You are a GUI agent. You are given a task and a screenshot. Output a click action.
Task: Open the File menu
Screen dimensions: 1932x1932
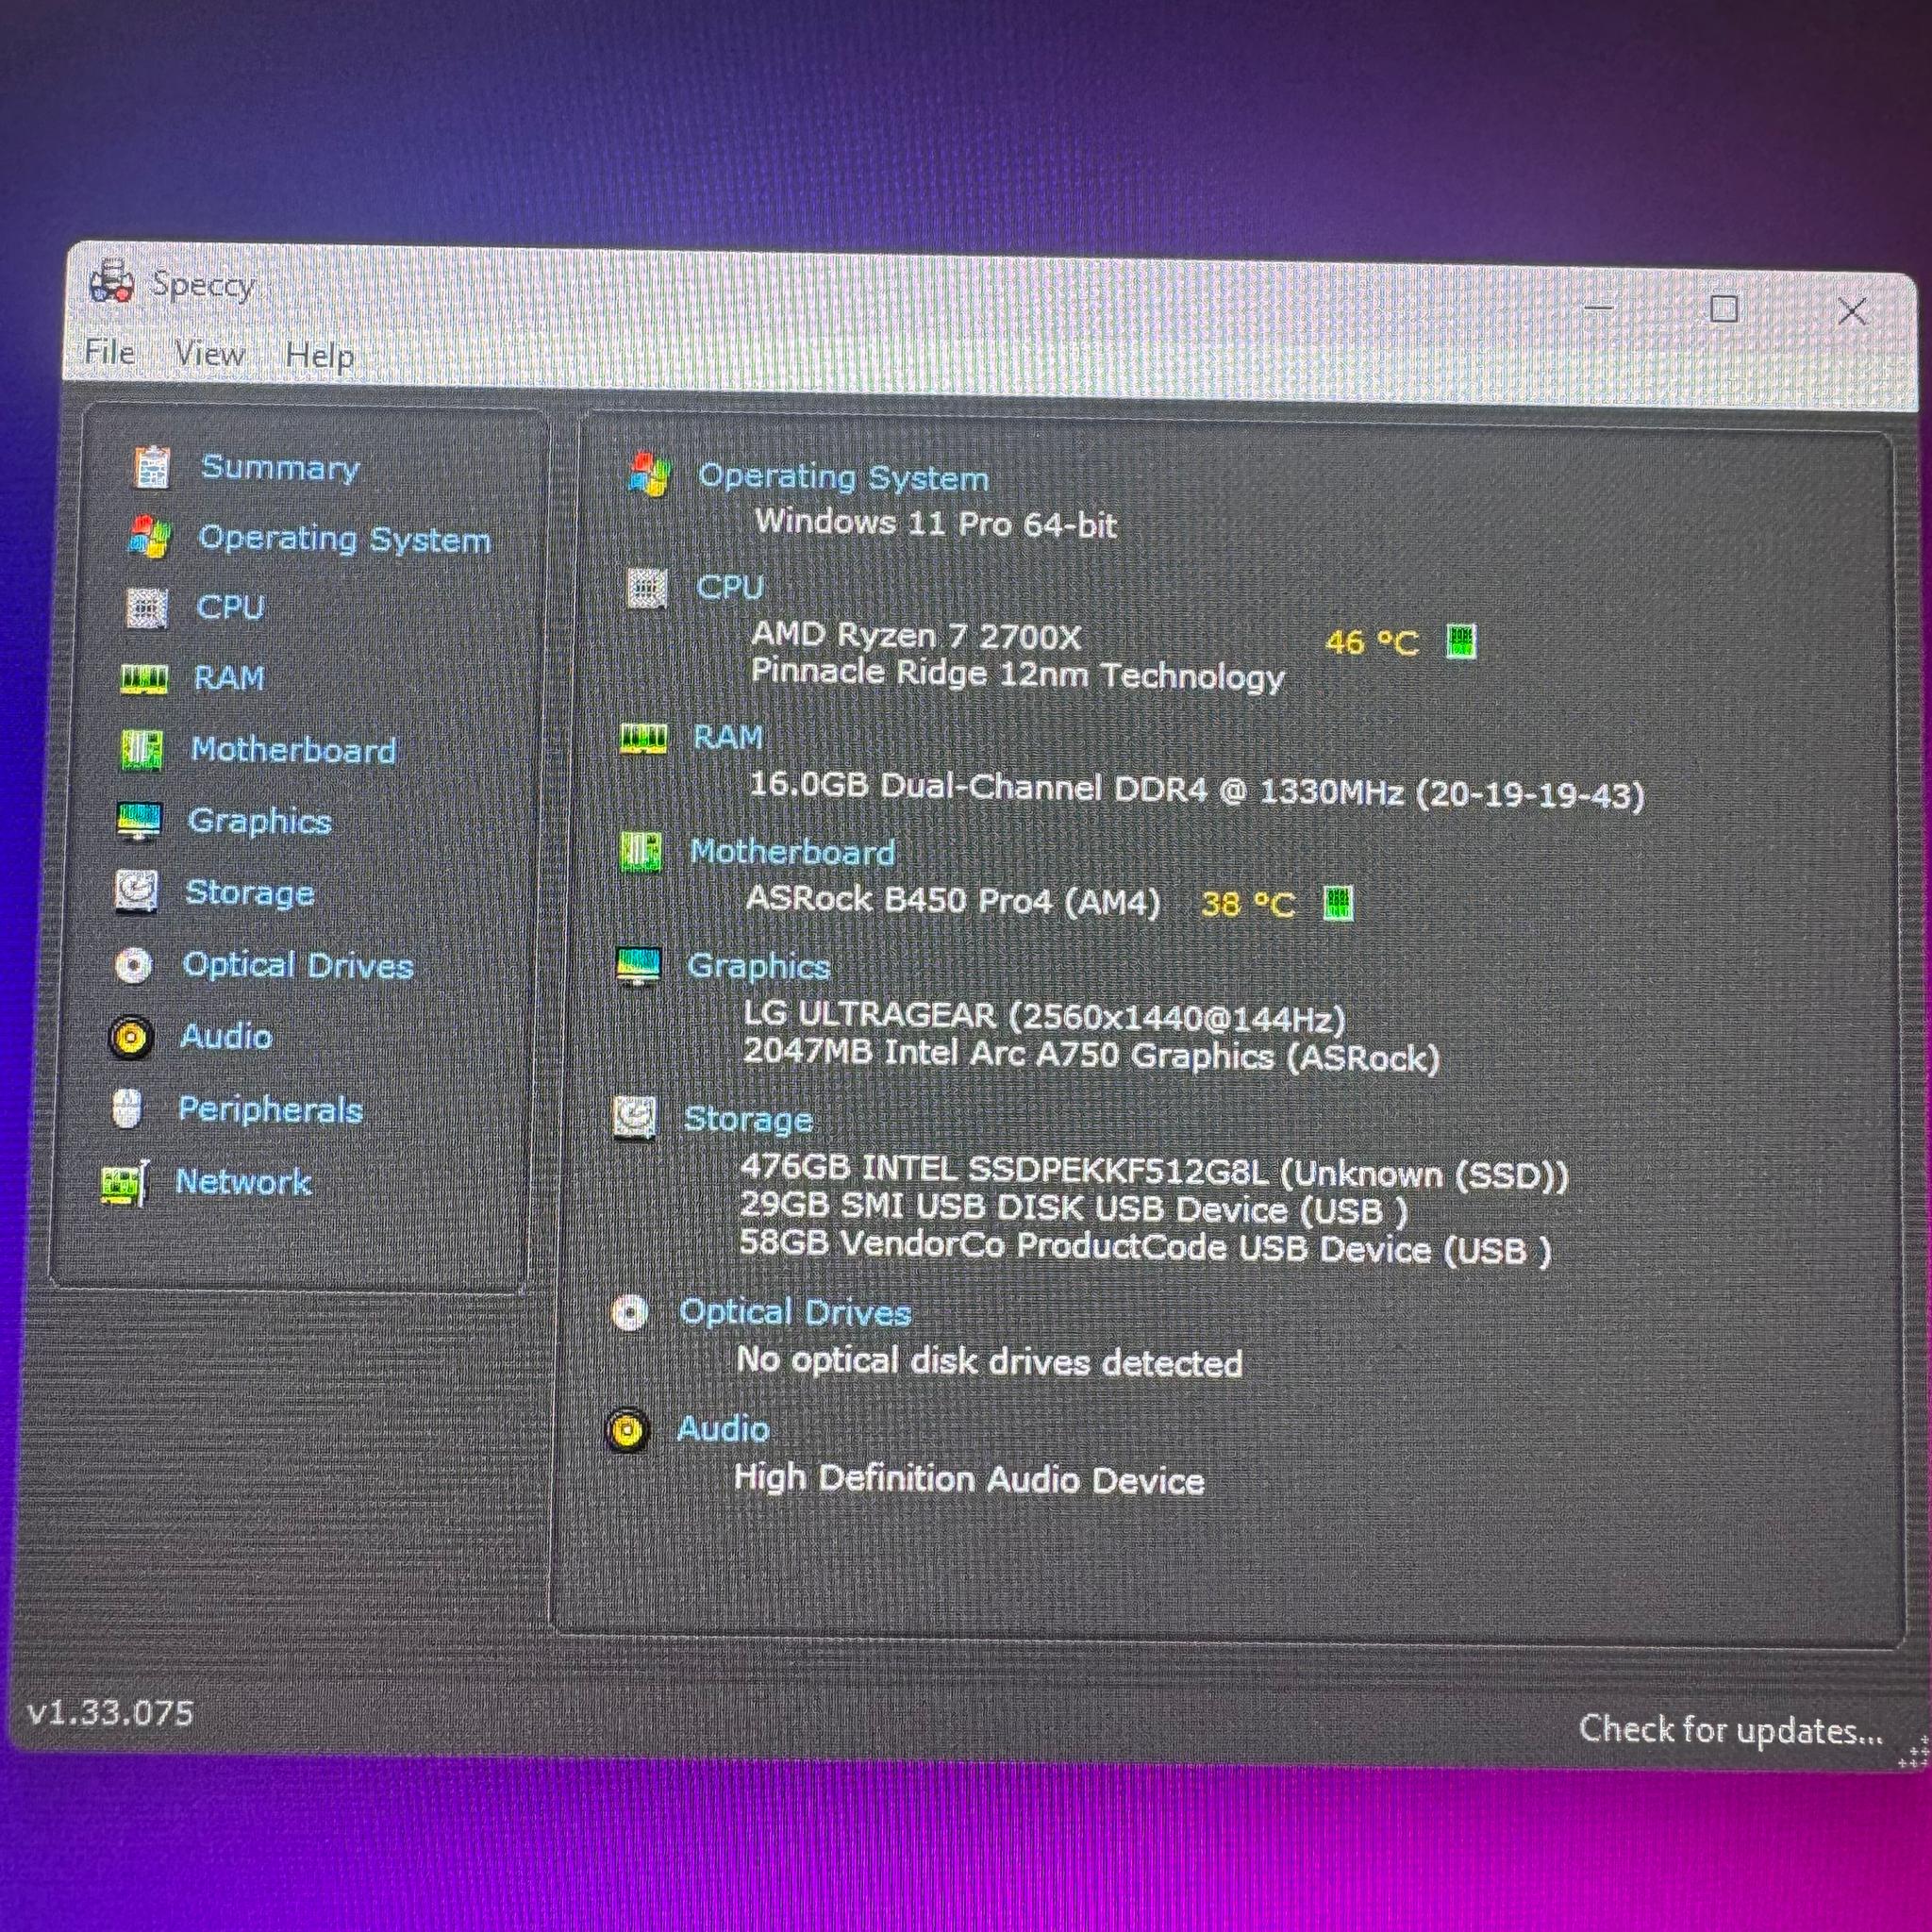pos(109,352)
